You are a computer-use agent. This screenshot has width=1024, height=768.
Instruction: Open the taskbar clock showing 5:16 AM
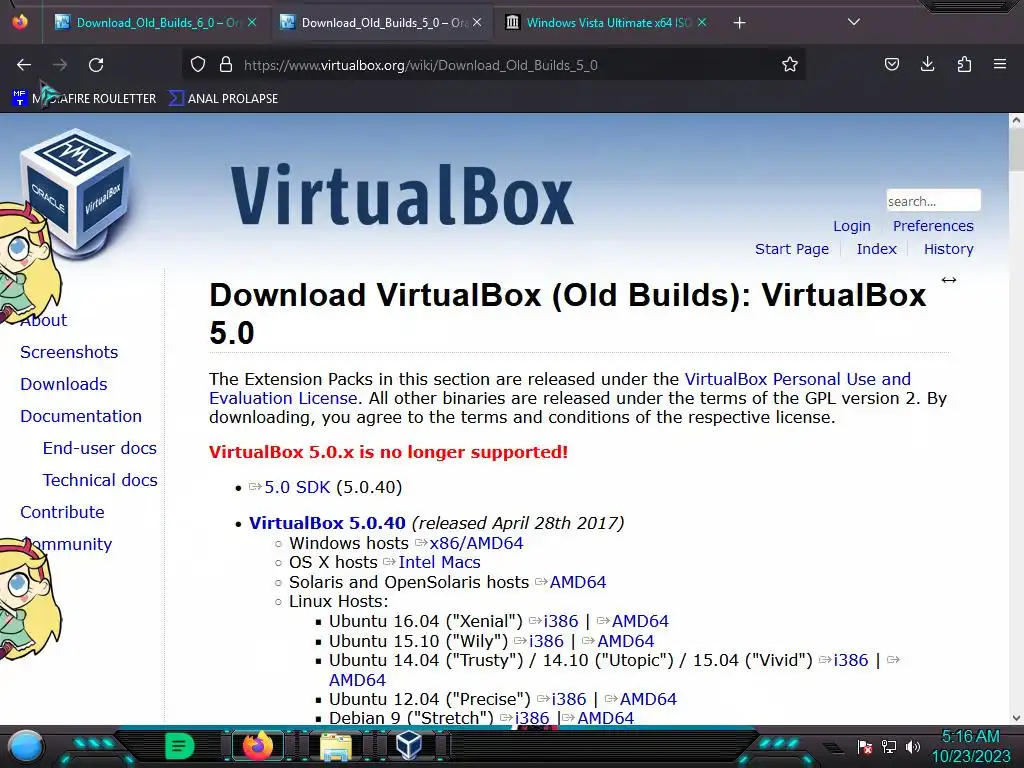click(970, 746)
